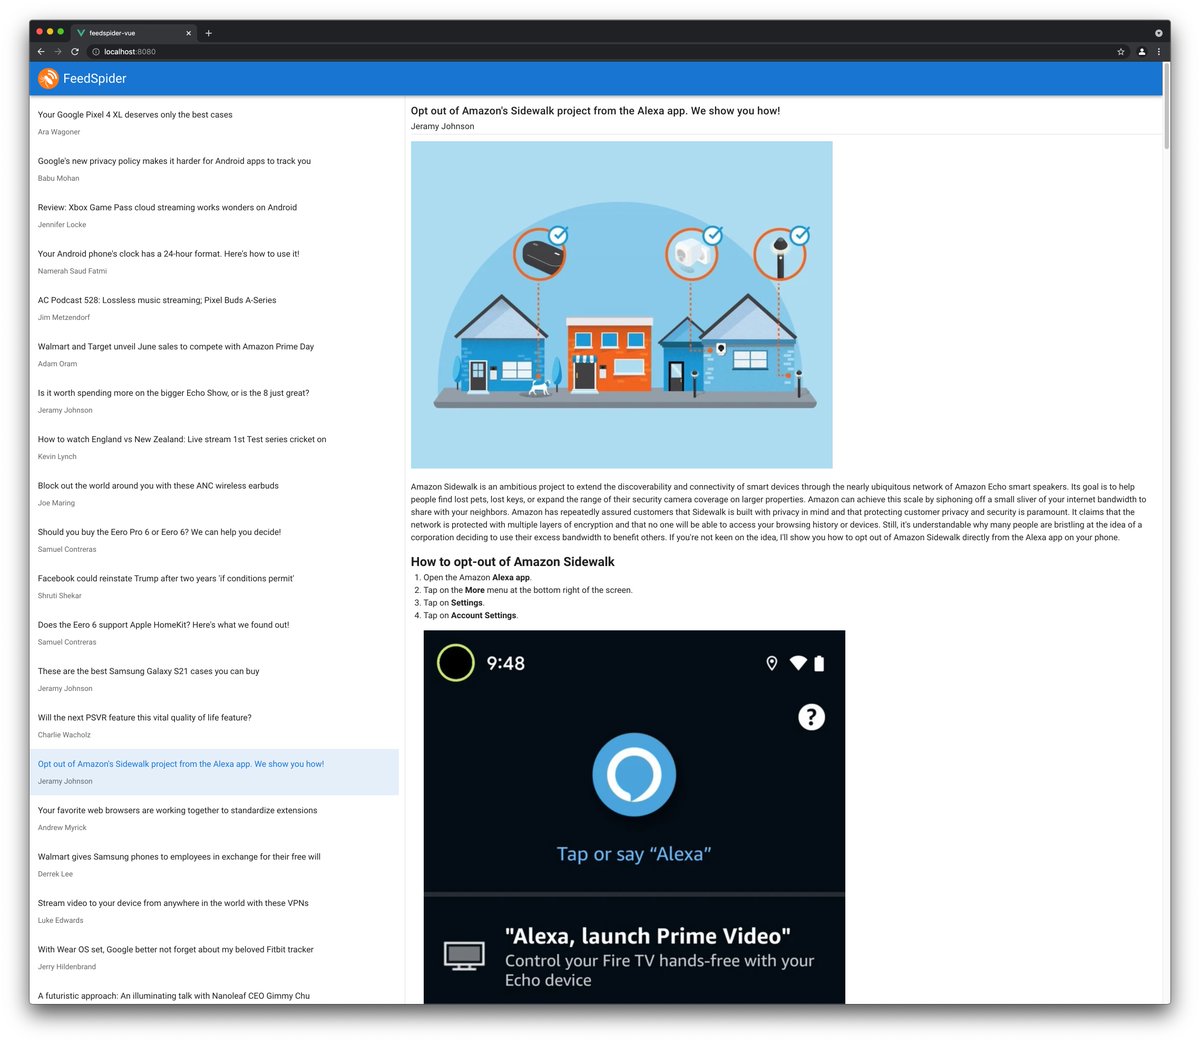
Task: Open Walmart gives Samsung phones article
Action: (214, 865)
